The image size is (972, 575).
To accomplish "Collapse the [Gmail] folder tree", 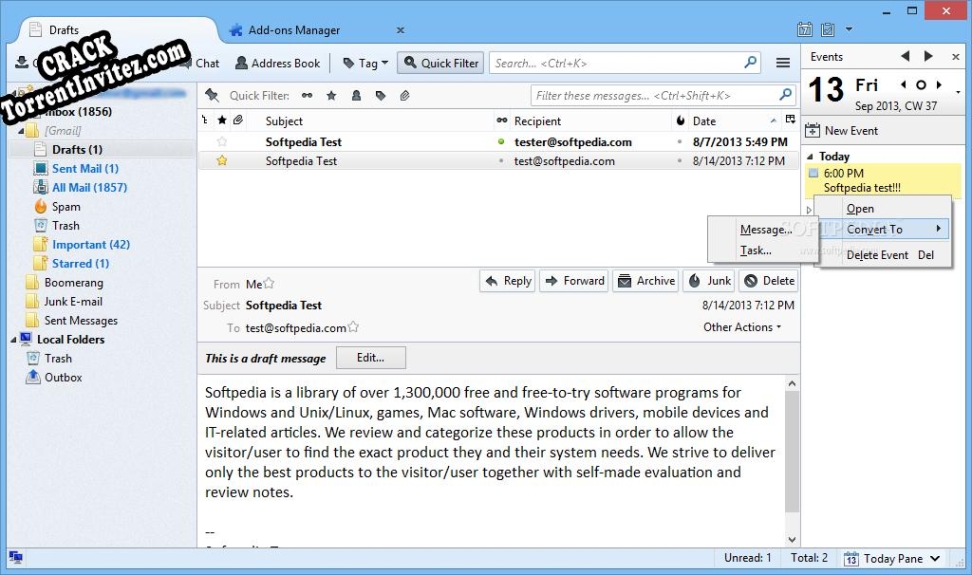I will (x=20, y=131).
